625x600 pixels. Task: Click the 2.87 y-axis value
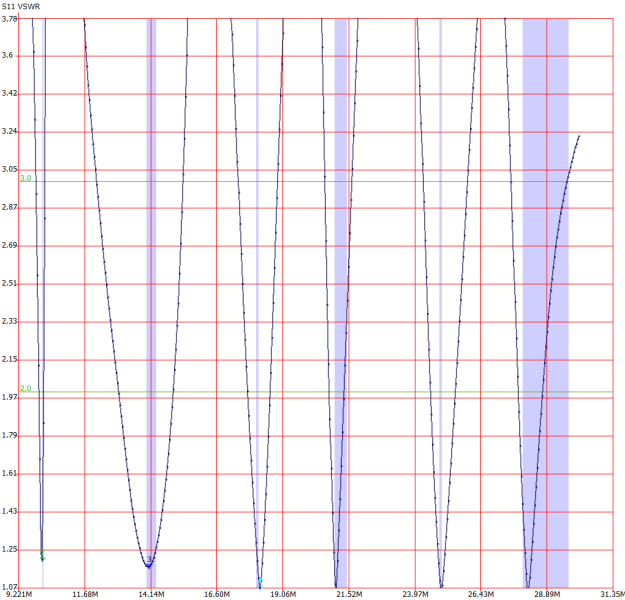[10, 207]
